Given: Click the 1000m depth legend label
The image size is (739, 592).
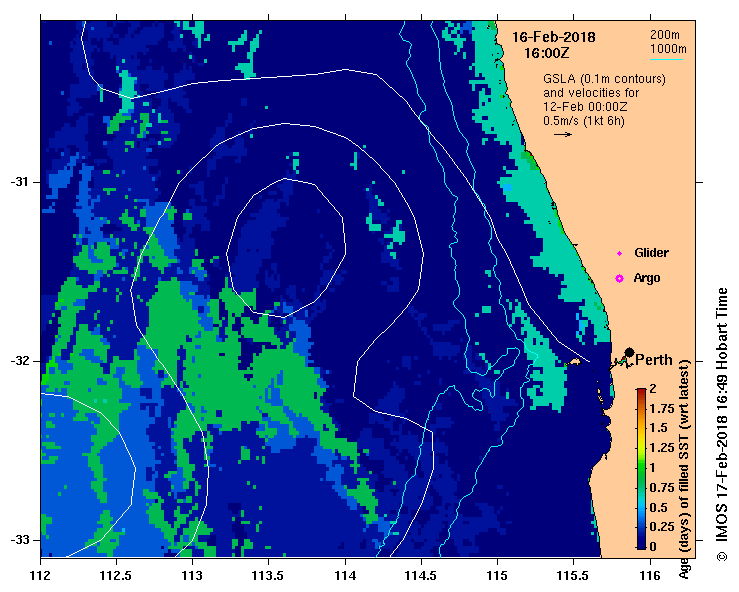Looking at the screenshot, I should pos(668,49).
